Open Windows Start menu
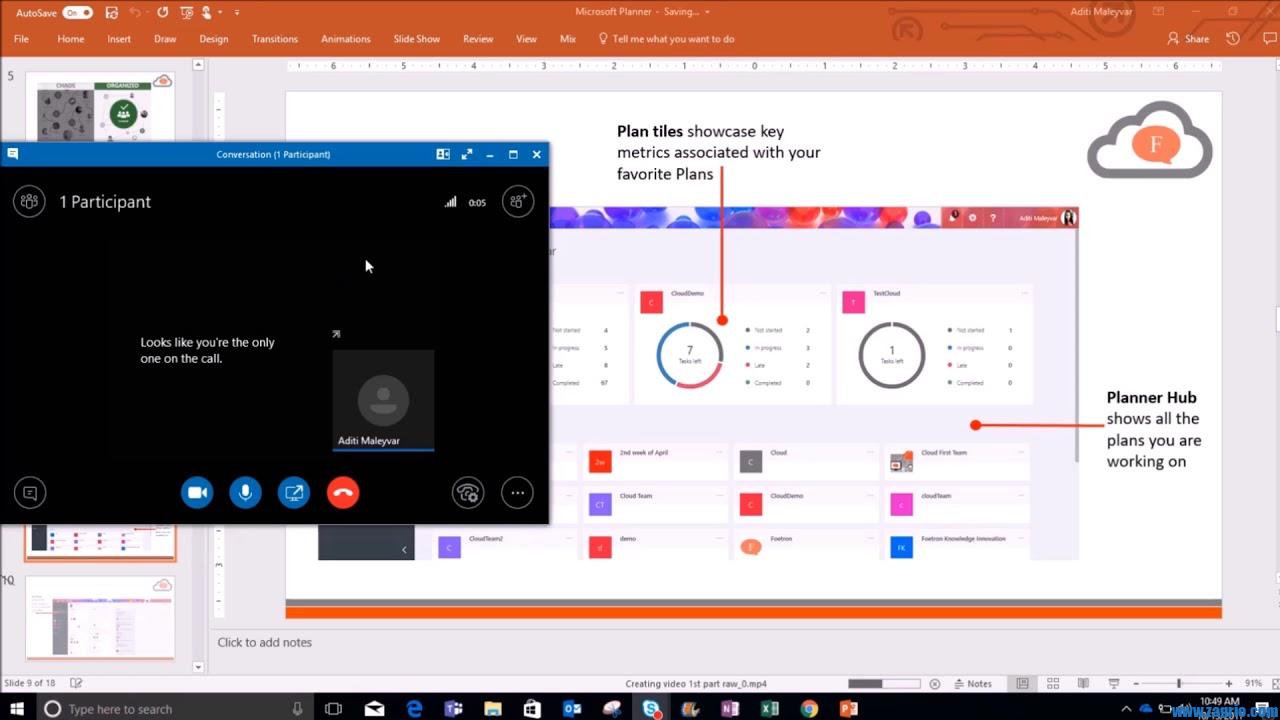 [18, 709]
